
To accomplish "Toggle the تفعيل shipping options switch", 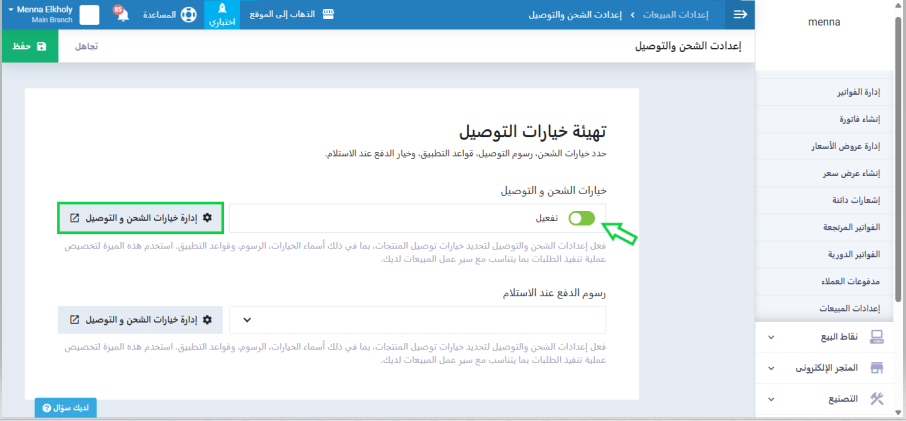I will pos(581,218).
